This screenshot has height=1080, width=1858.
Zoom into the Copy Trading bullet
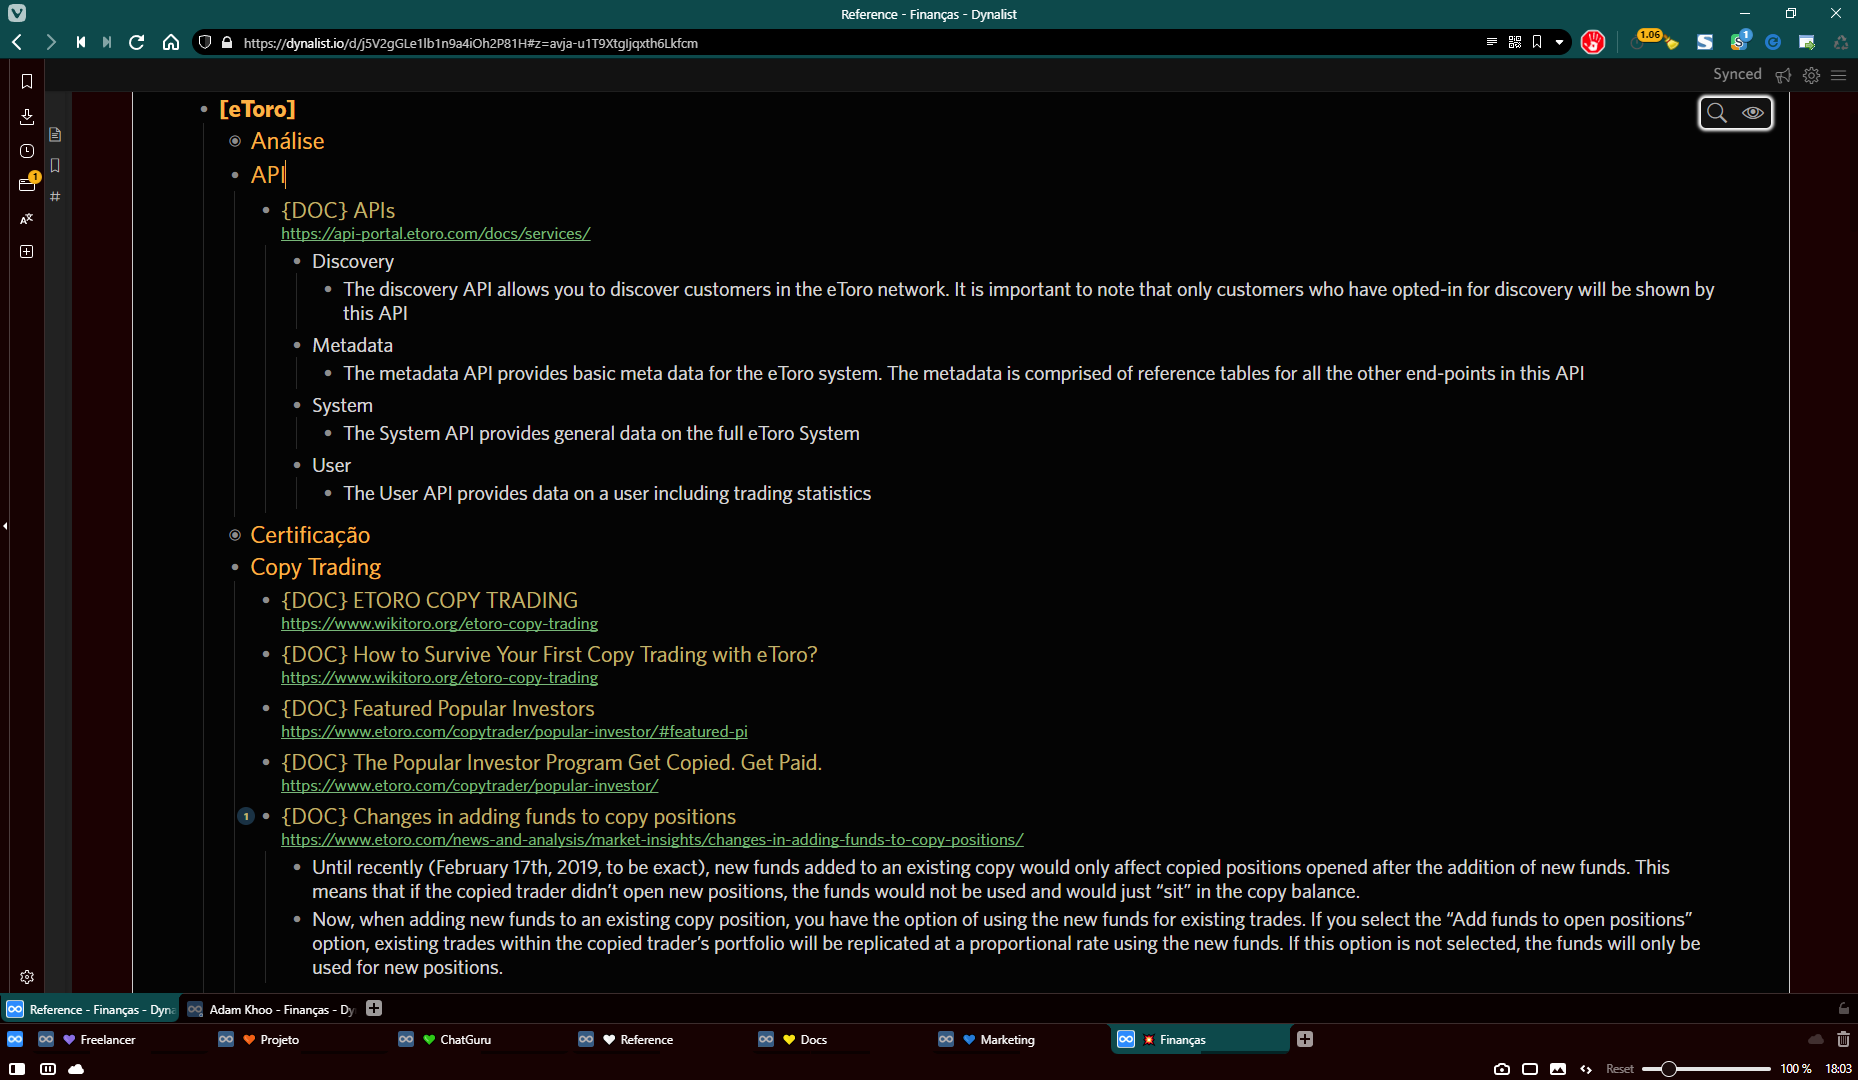(235, 567)
